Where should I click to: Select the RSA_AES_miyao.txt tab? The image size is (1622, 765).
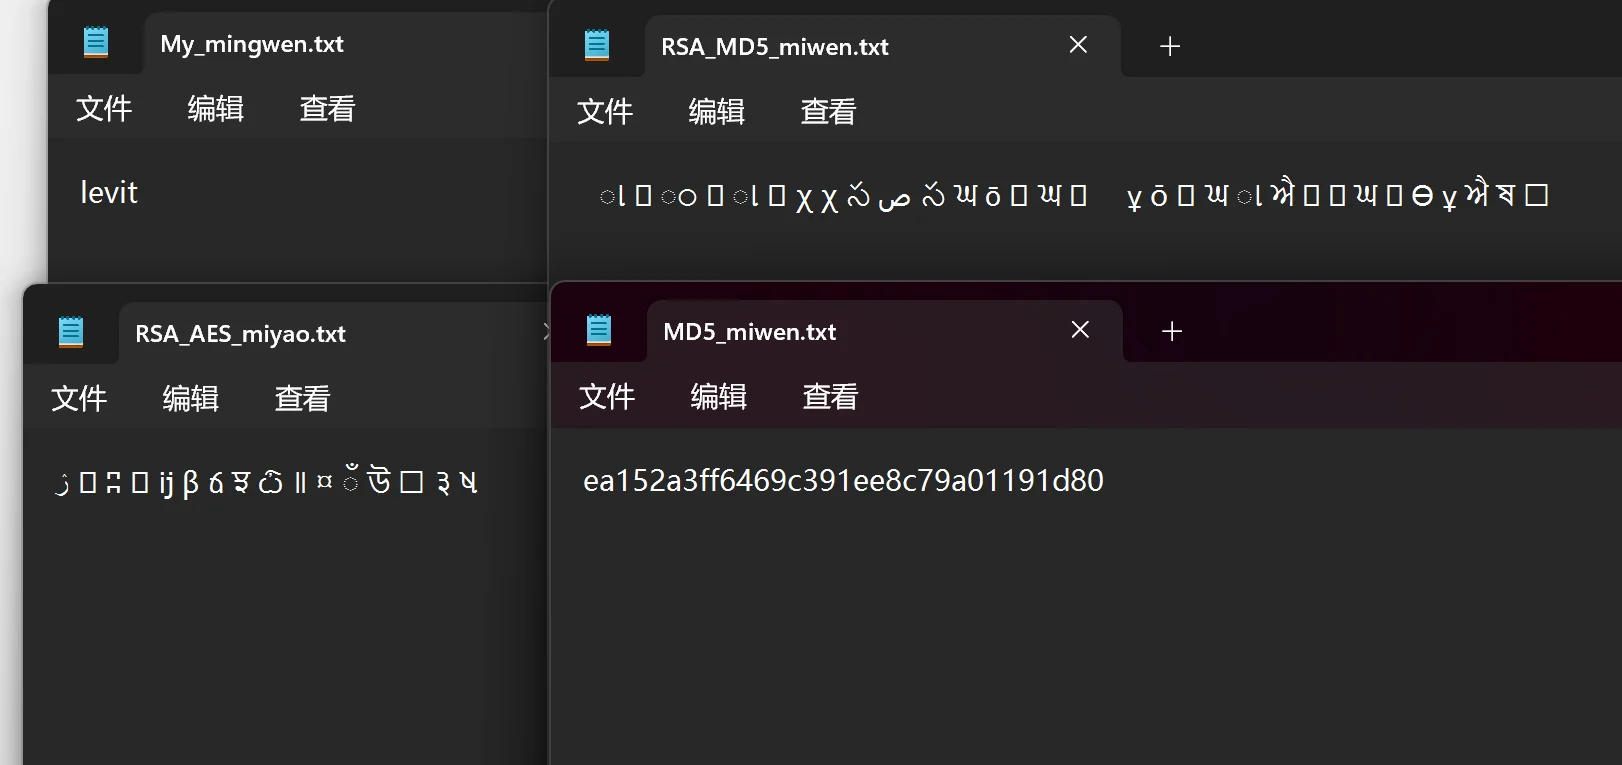[240, 334]
